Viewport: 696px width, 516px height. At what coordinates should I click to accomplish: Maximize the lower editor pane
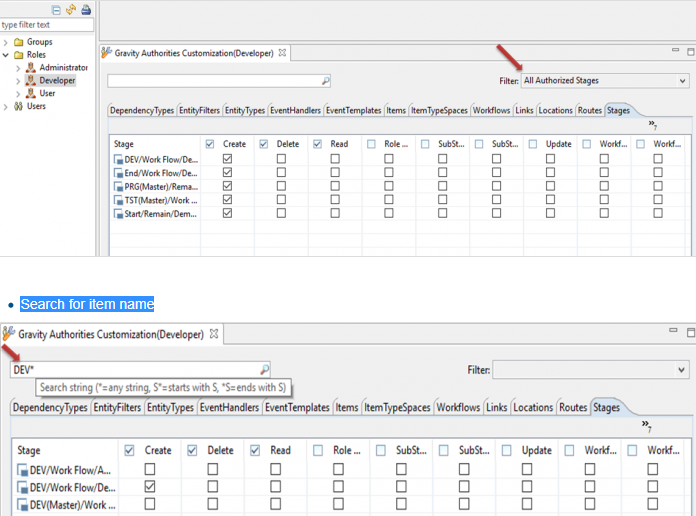coord(691,332)
